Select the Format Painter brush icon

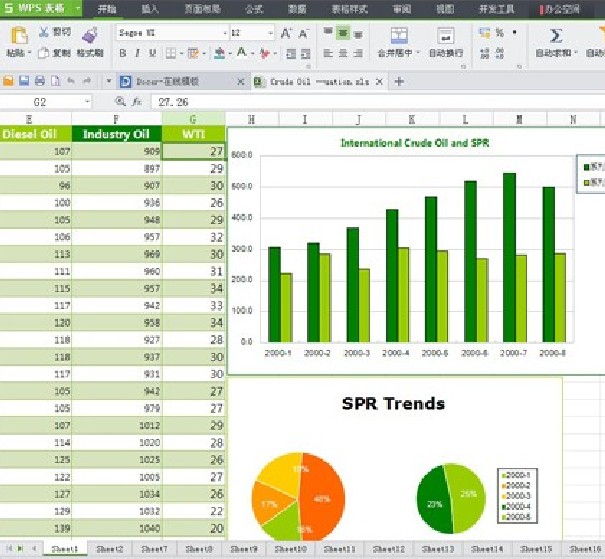click(90, 35)
